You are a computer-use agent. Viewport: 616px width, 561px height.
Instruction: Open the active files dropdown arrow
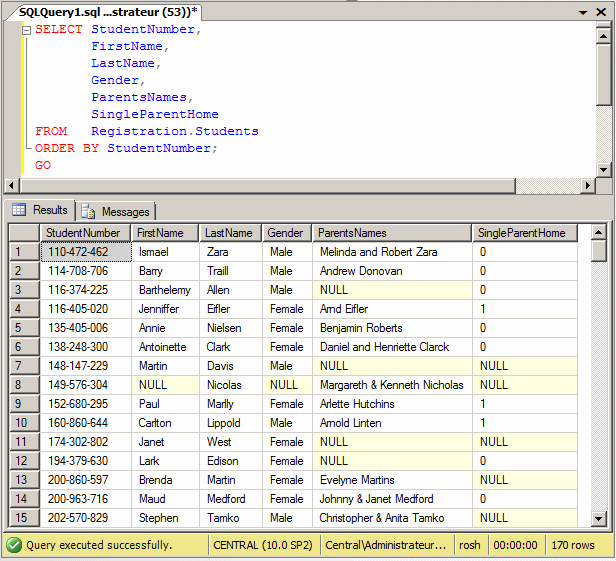click(x=583, y=13)
